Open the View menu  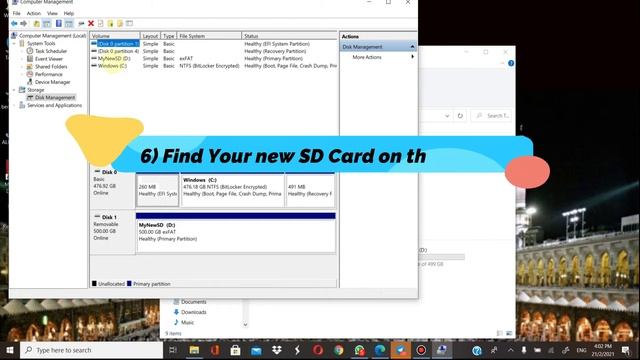[x=52, y=13]
